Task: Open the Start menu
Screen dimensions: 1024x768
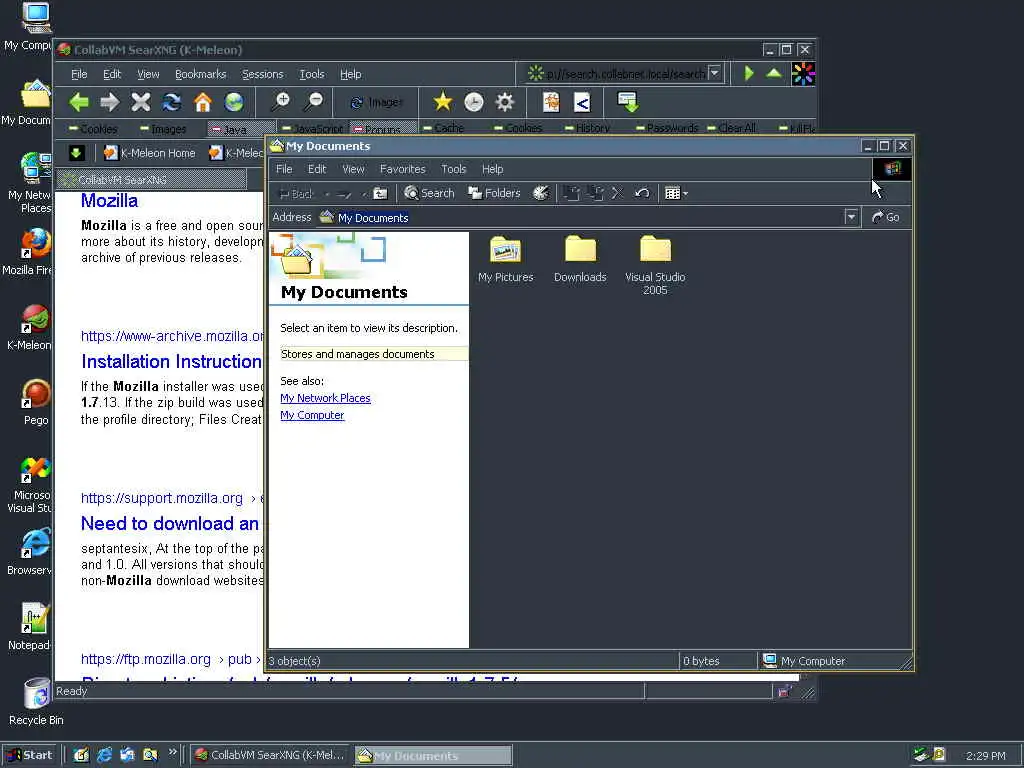Action: tap(29, 755)
